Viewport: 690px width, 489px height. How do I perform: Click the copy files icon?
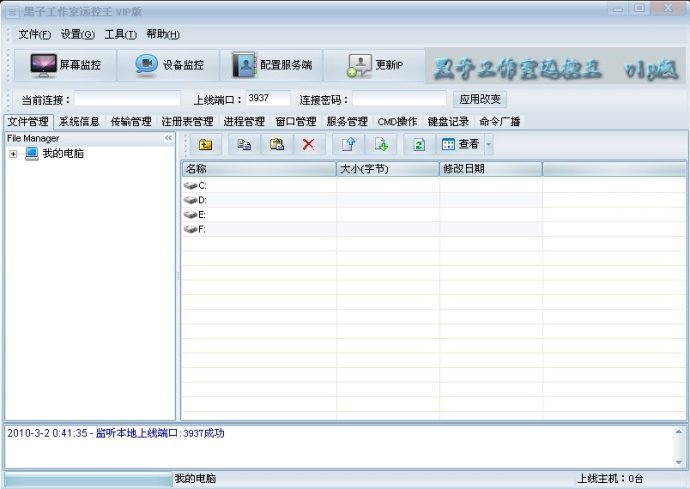click(x=244, y=144)
